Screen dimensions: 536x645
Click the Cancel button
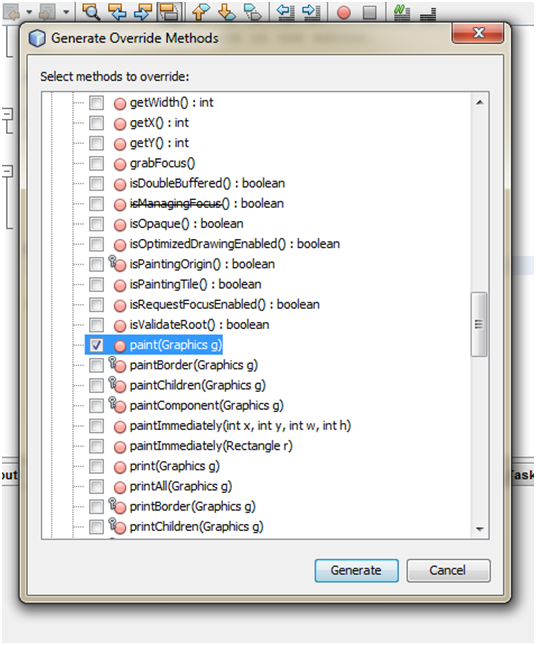coord(448,571)
